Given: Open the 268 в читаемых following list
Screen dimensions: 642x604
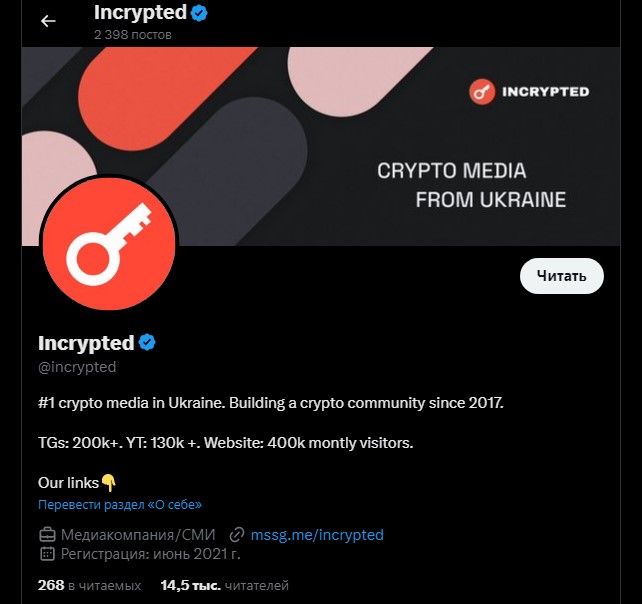Looking at the screenshot, I should point(89,585).
